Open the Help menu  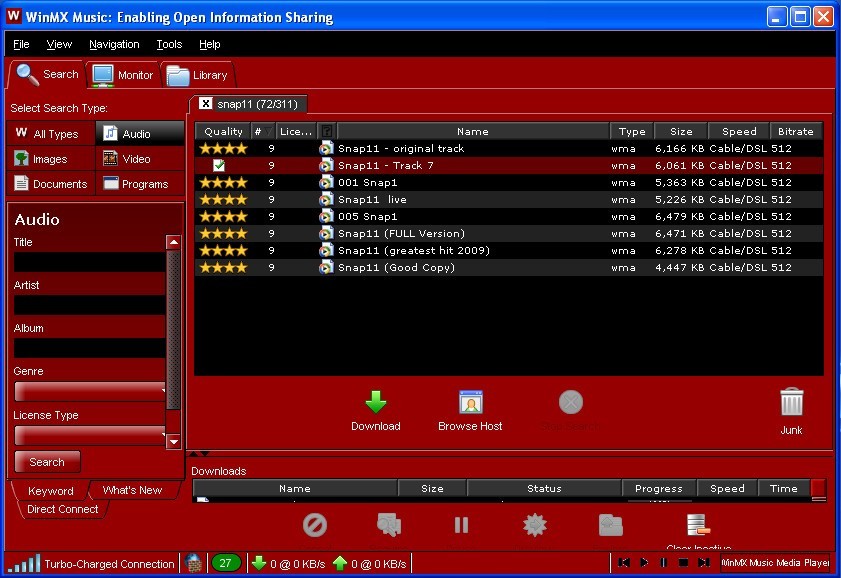[x=210, y=44]
